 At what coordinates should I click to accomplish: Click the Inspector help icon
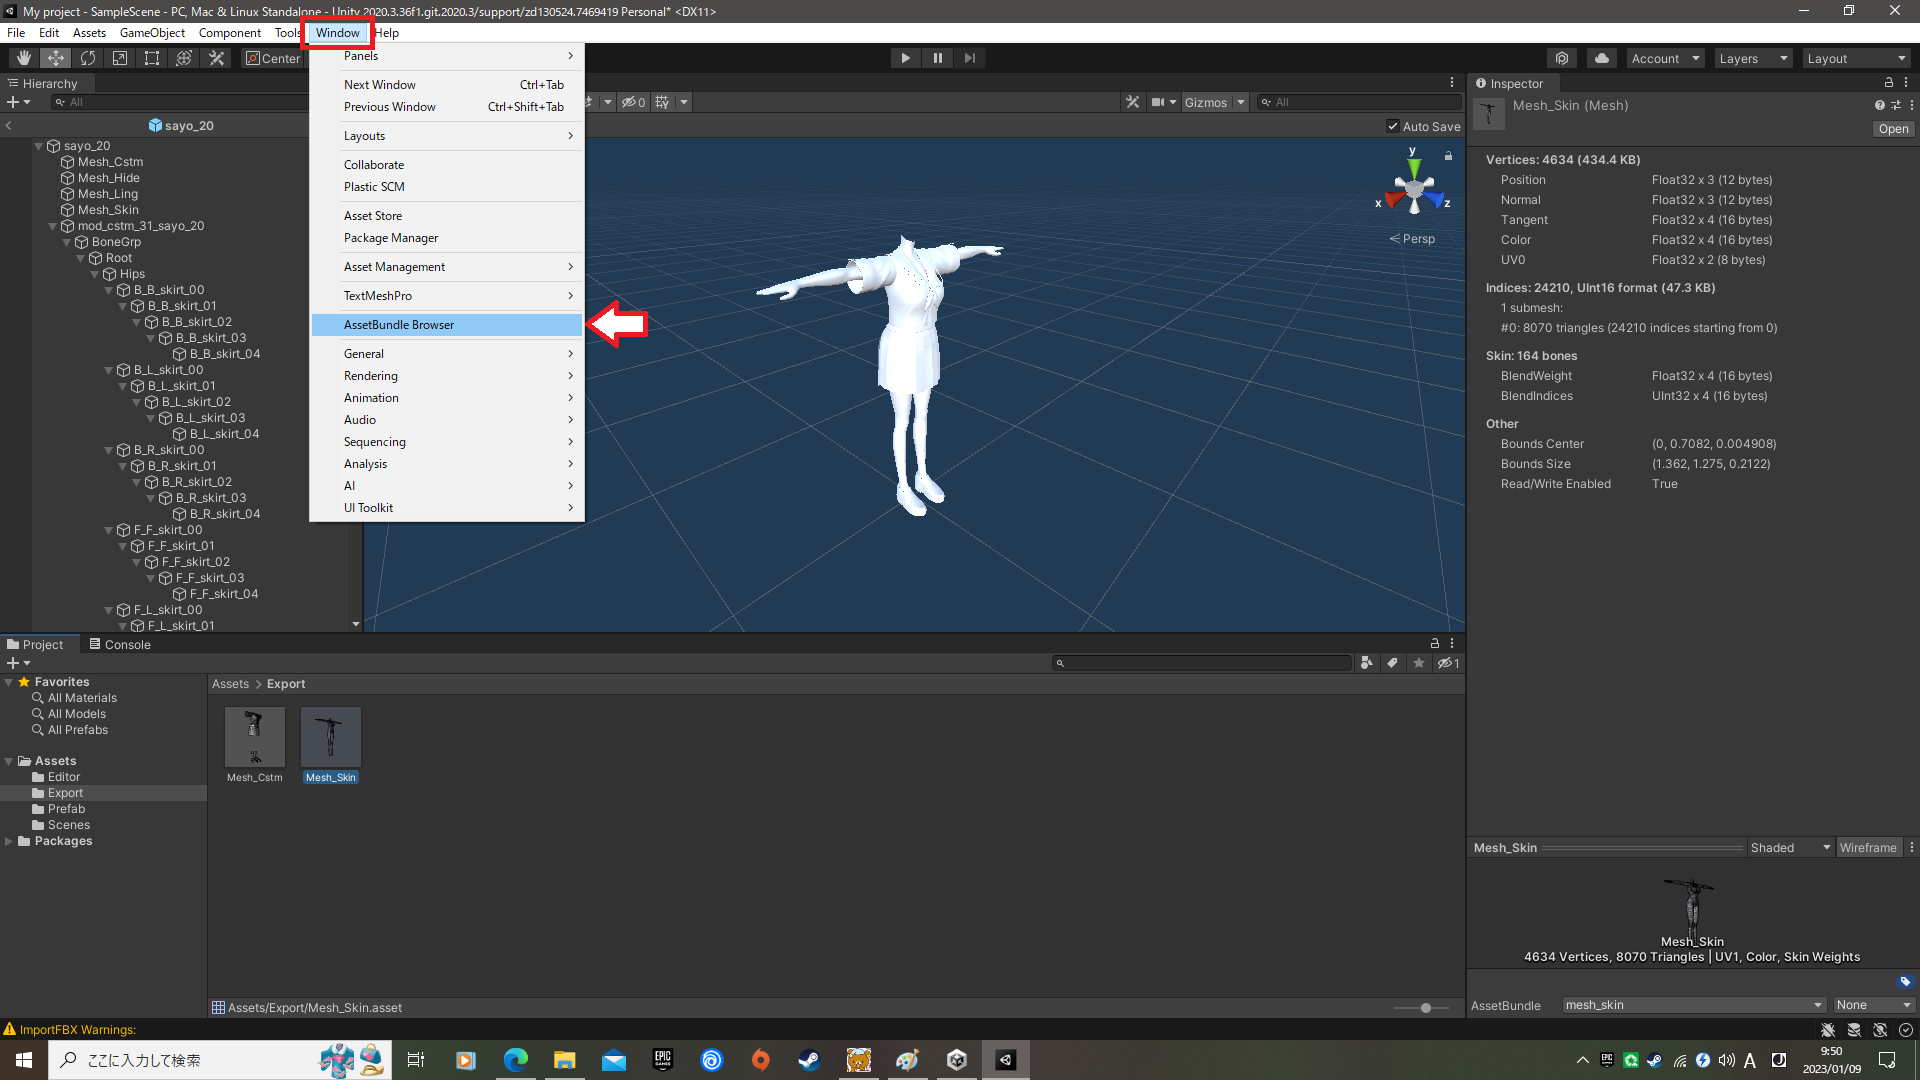click(x=1880, y=105)
